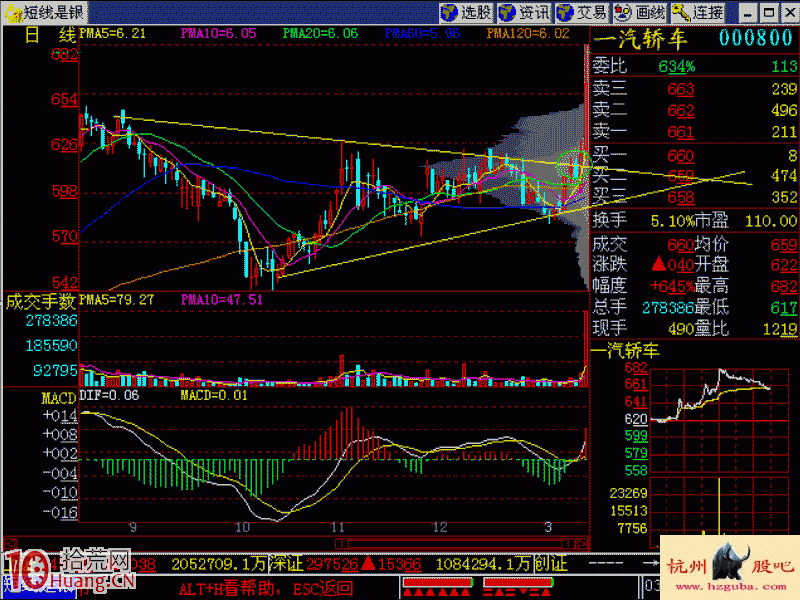Select the PMA20=6.06 indicator label
The image size is (800, 600).
[x=320, y=34]
